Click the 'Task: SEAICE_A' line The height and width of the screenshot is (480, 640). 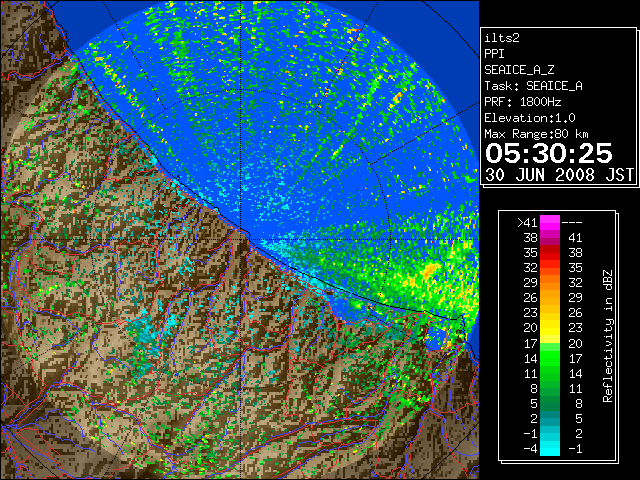(533, 86)
